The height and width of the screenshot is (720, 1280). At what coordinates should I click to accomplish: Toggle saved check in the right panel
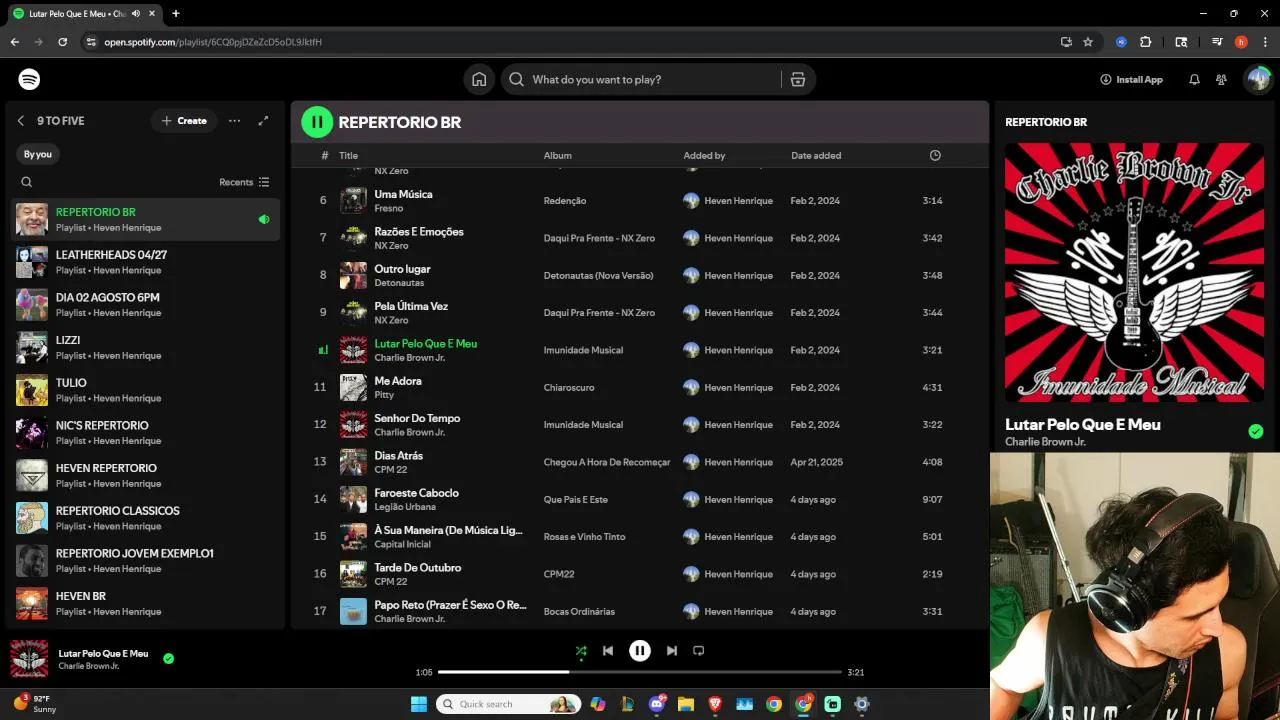click(1256, 432)
